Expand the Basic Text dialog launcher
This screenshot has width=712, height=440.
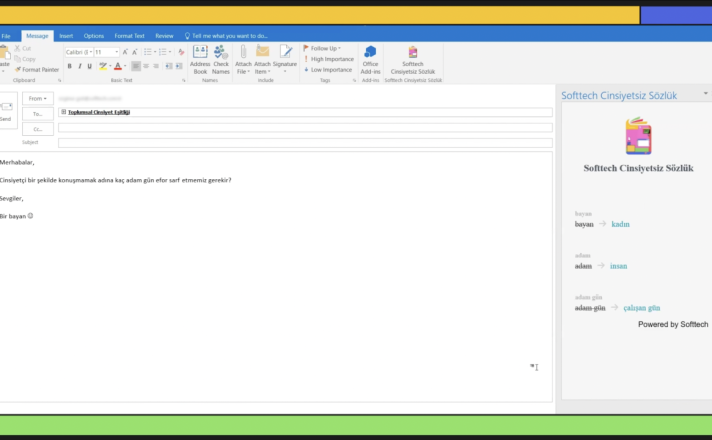[x=183, y=80]
